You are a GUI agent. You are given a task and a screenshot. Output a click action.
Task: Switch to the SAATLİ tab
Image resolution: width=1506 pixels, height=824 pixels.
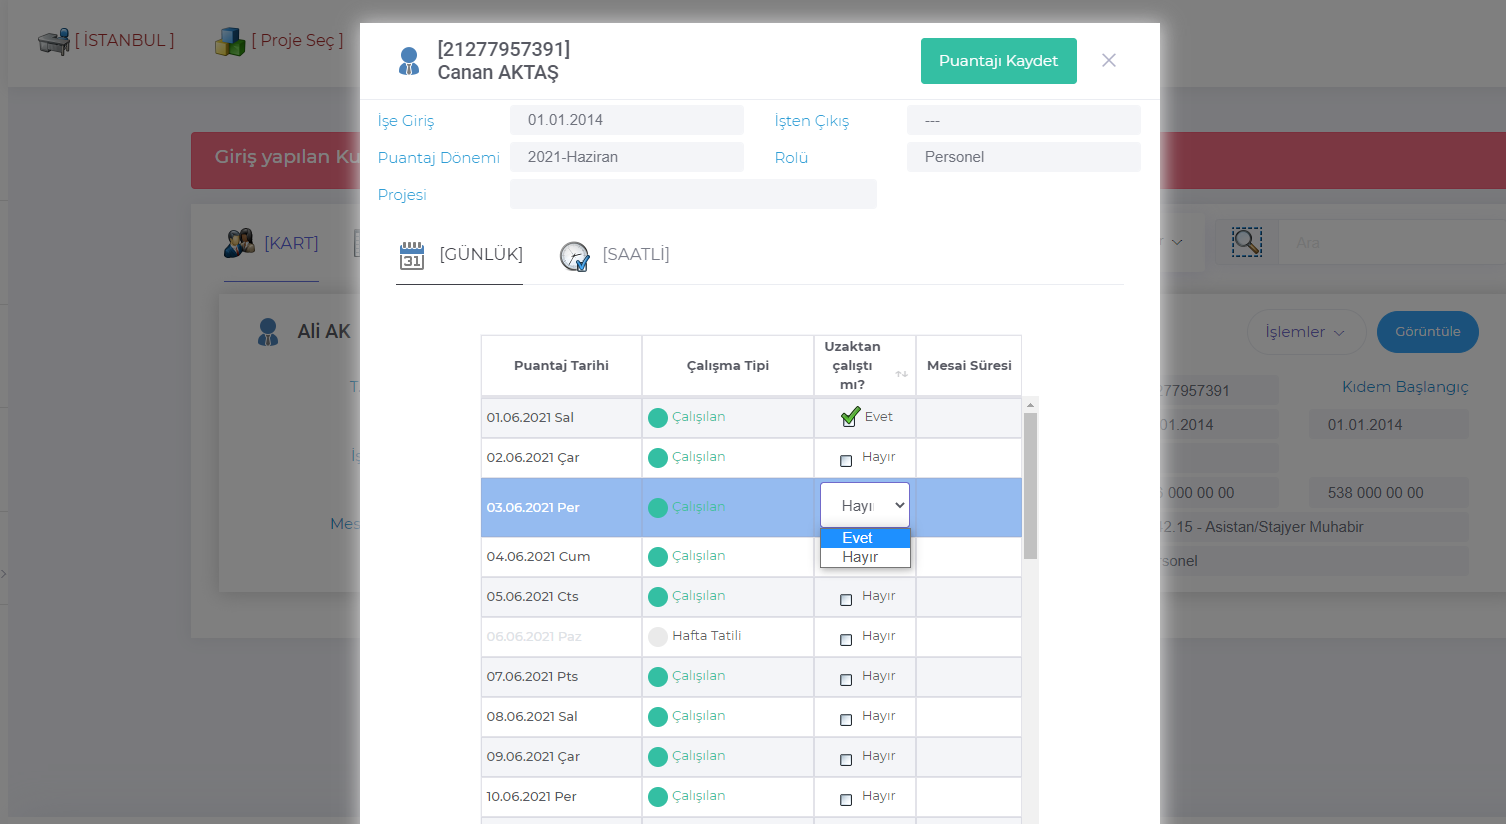point(635,254)
